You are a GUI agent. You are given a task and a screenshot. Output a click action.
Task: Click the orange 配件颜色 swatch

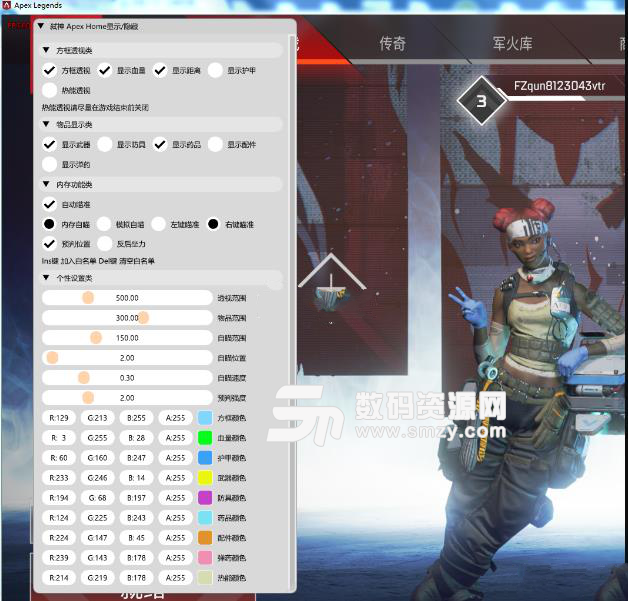pos(205,538)
